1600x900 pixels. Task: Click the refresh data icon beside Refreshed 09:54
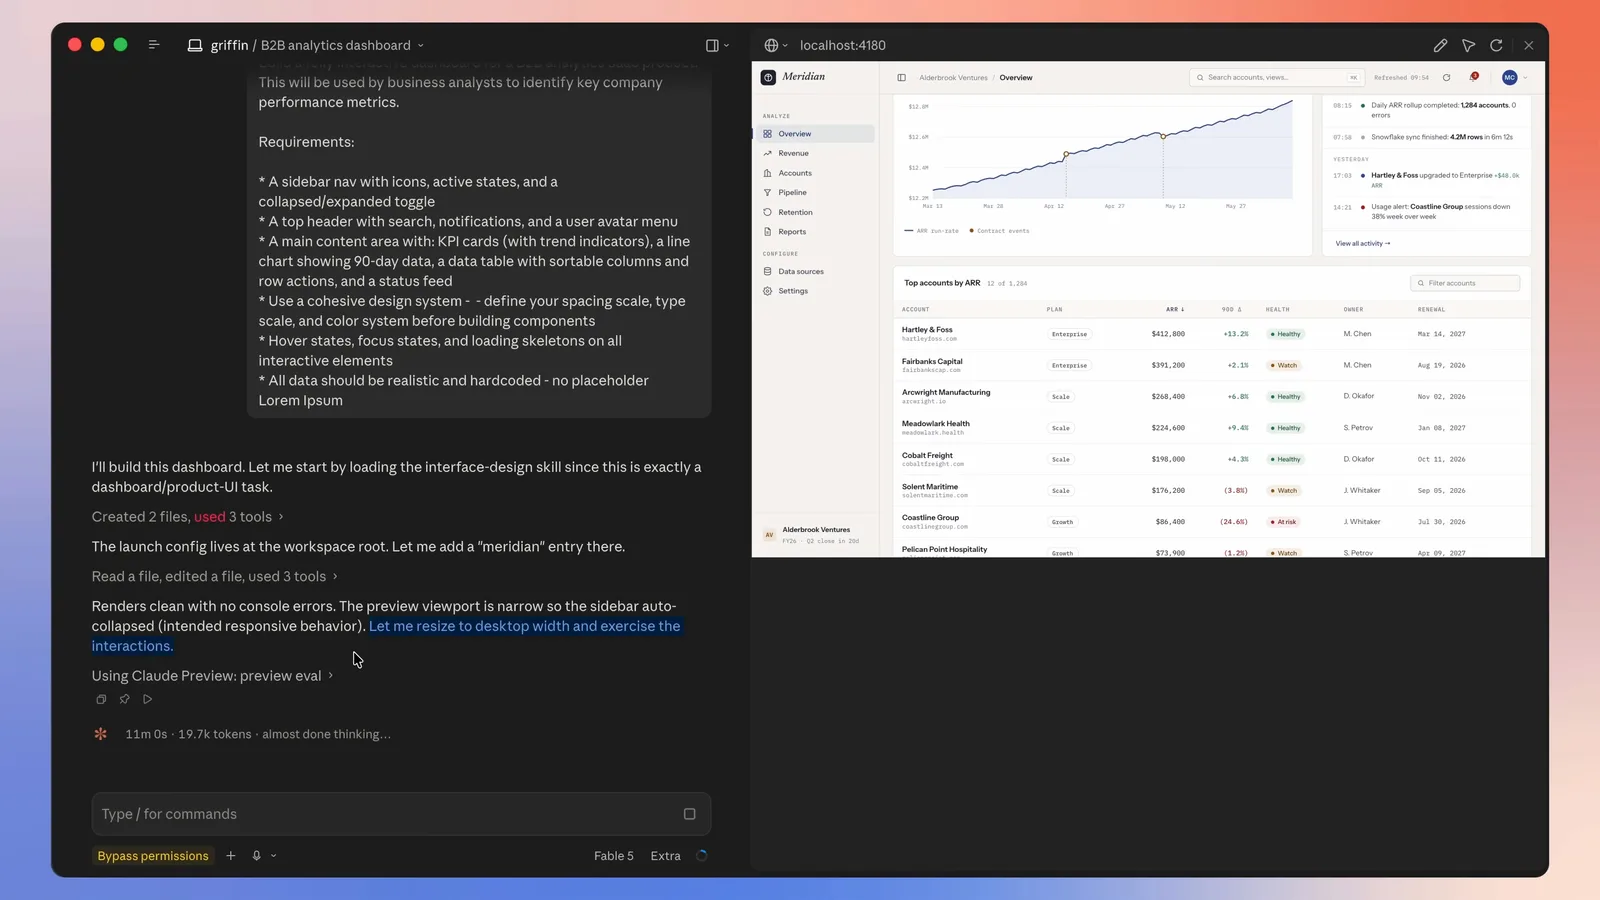(1446, 77)
